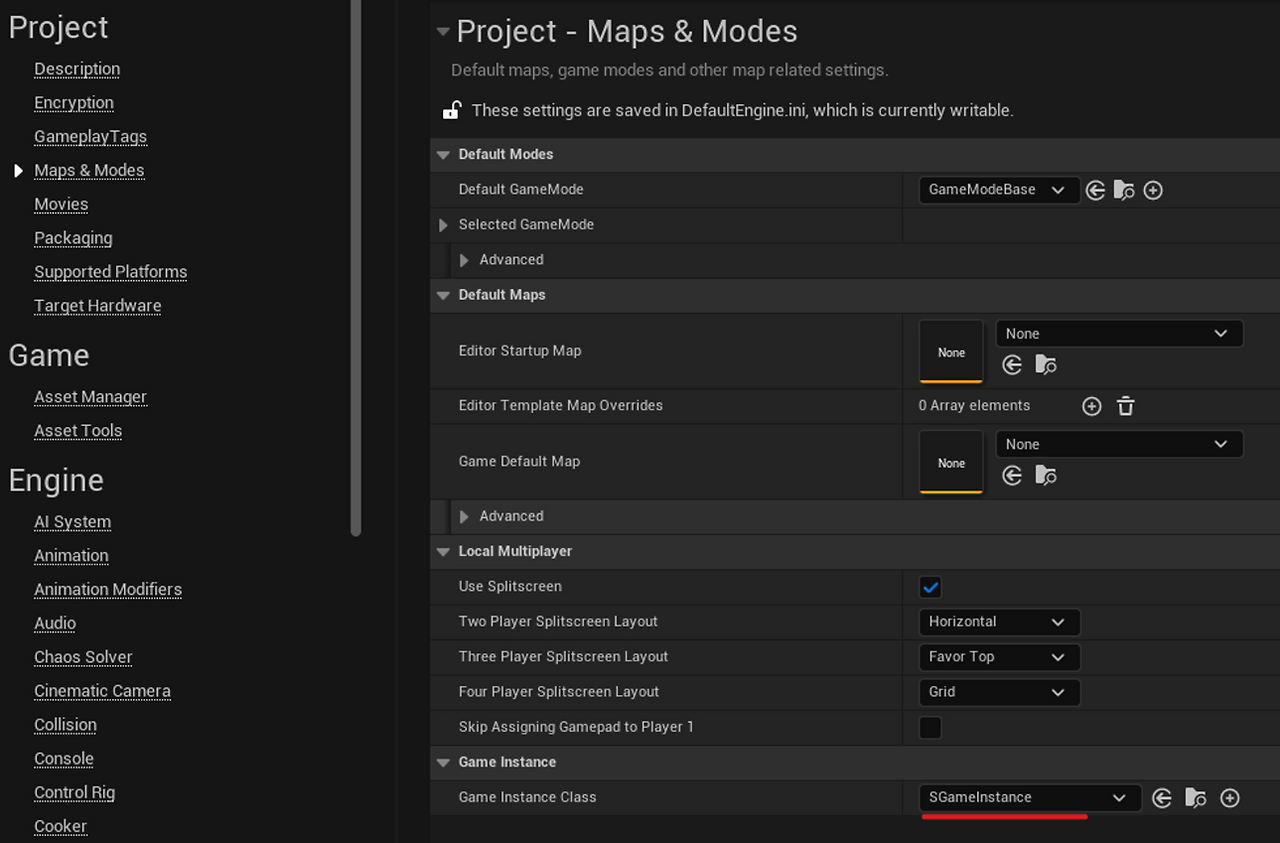The height and width of the screenshot is (843, 1280).
Task: Browse to the Default GameMode asset
Action: [1124, 190]
